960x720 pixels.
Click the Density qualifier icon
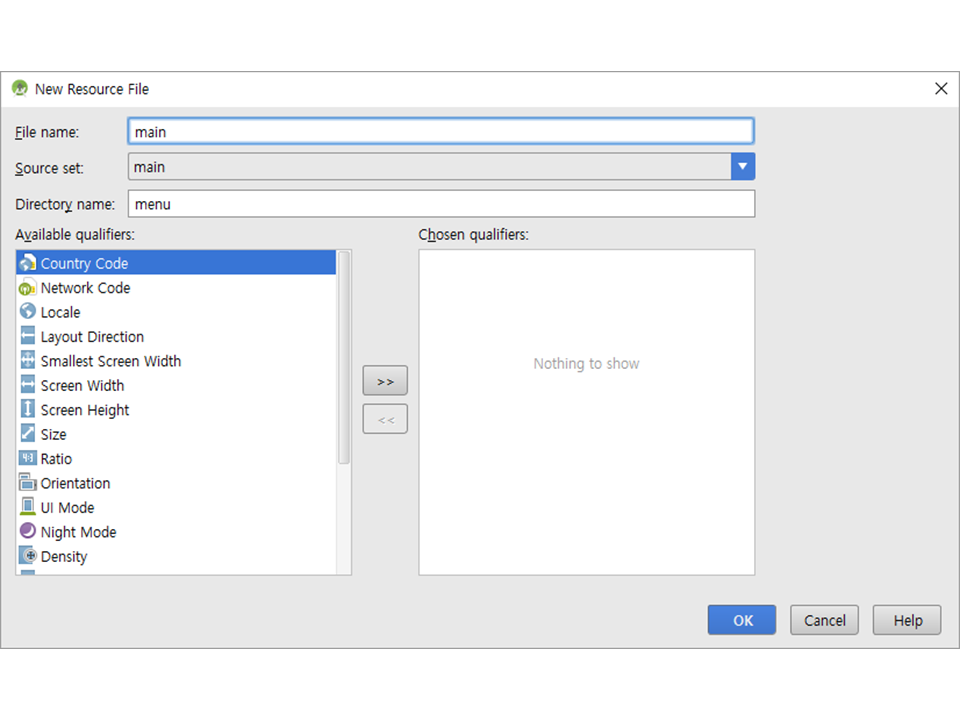coord(27,556)
